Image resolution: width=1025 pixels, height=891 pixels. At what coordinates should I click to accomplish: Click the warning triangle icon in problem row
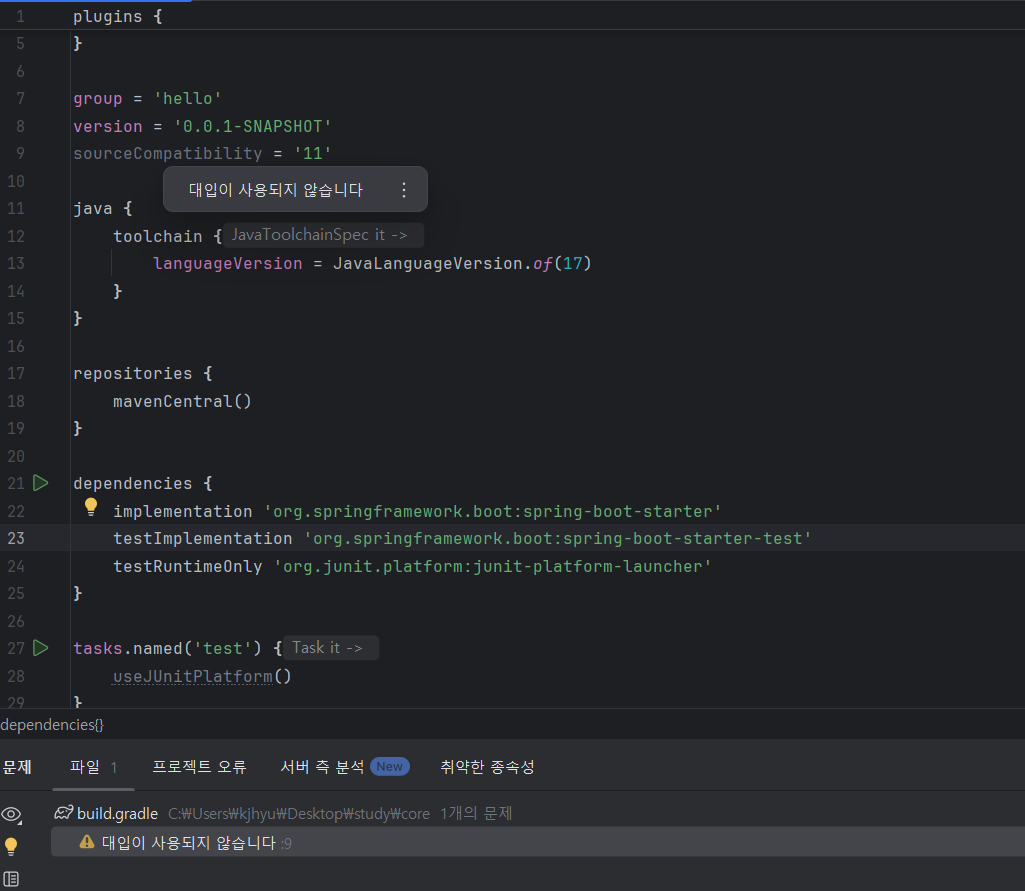tap(87, 842)
